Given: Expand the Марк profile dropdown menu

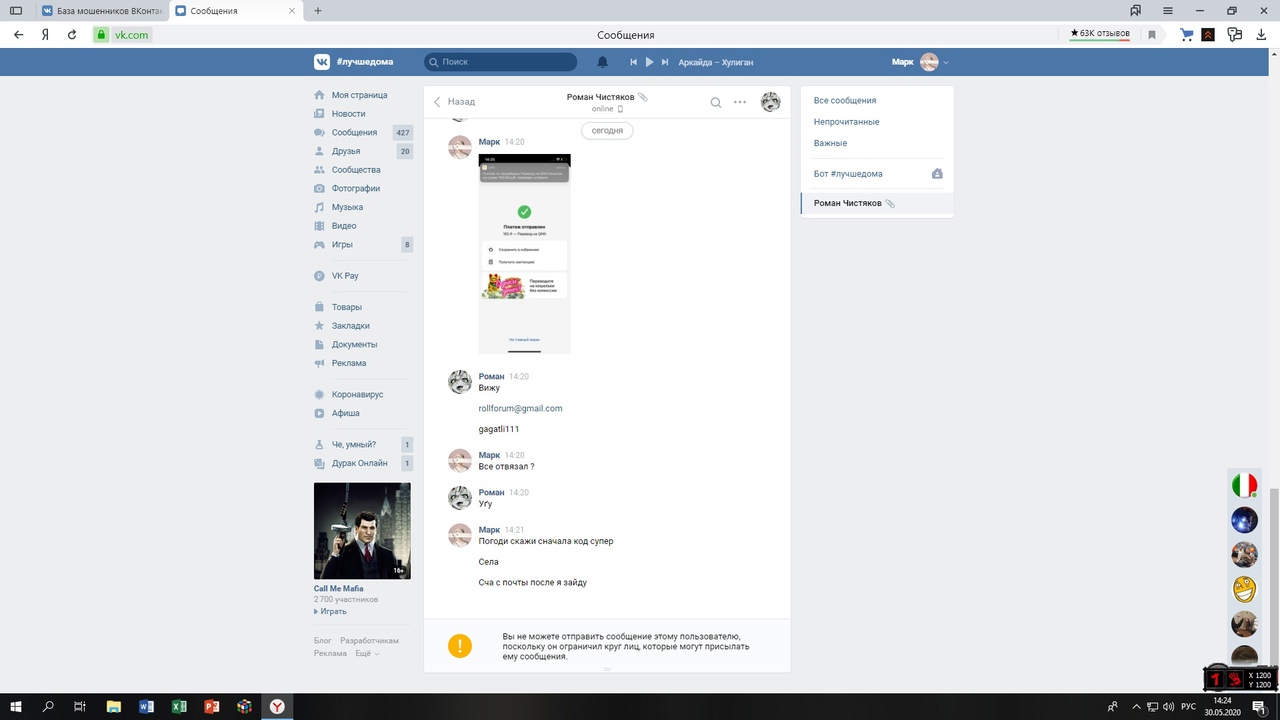Looking at the screenshot, I should (945, 62).
